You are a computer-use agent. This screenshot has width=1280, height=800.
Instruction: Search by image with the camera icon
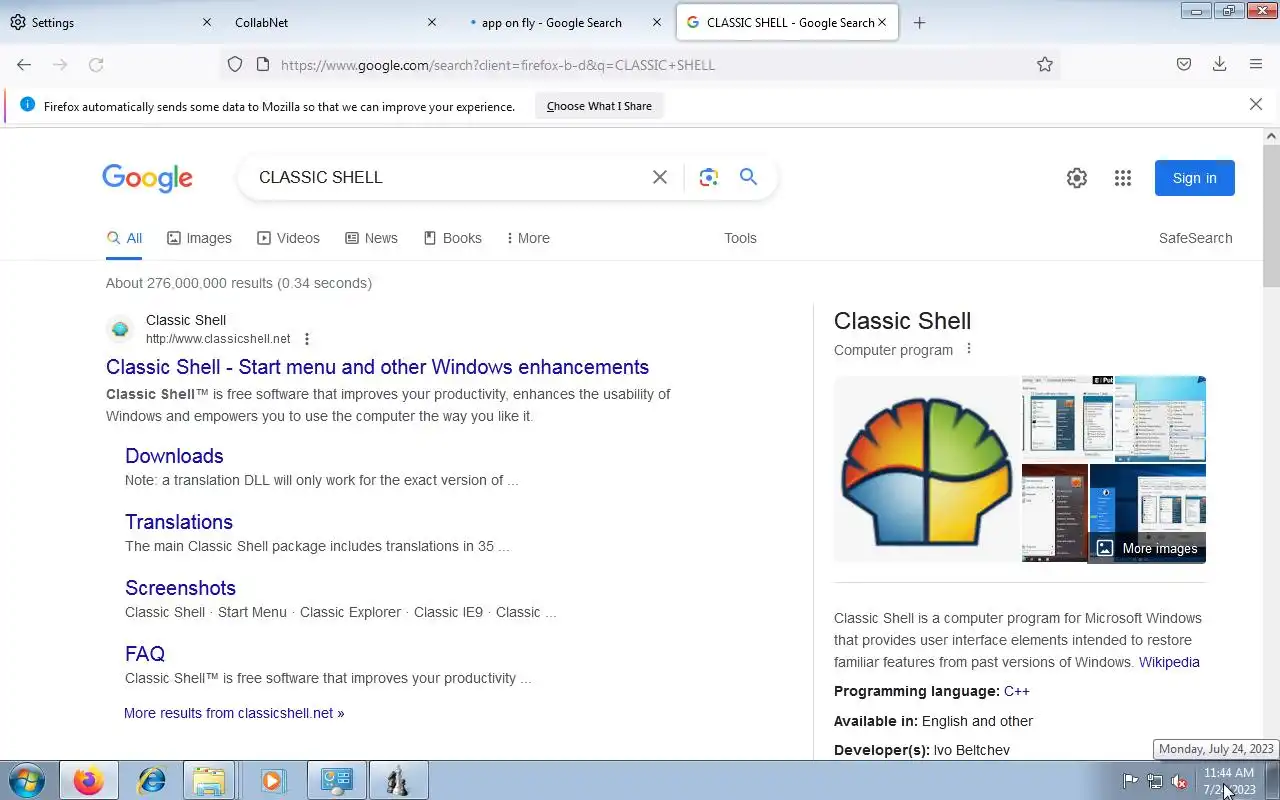click(x=709, y=177)
